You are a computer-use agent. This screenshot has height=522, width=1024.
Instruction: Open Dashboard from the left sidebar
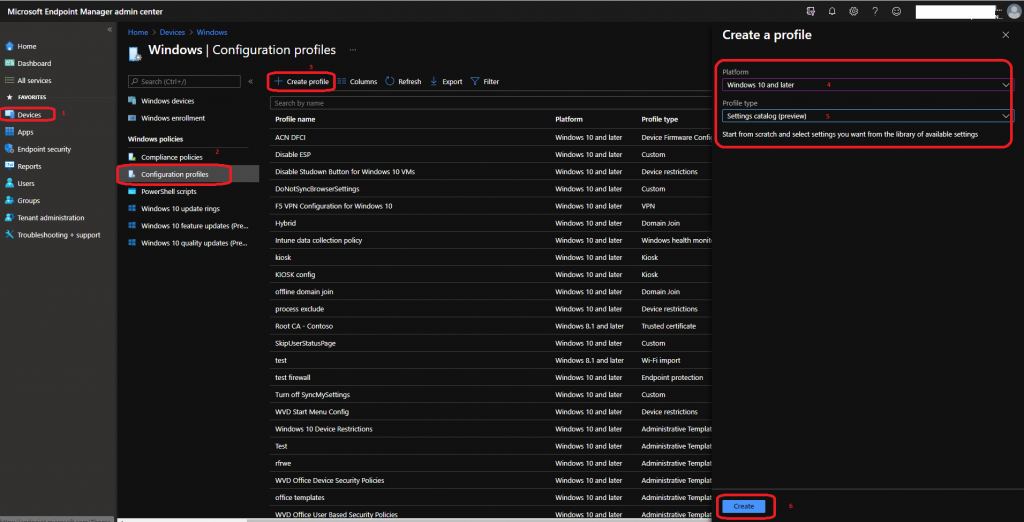coord(34,63)
